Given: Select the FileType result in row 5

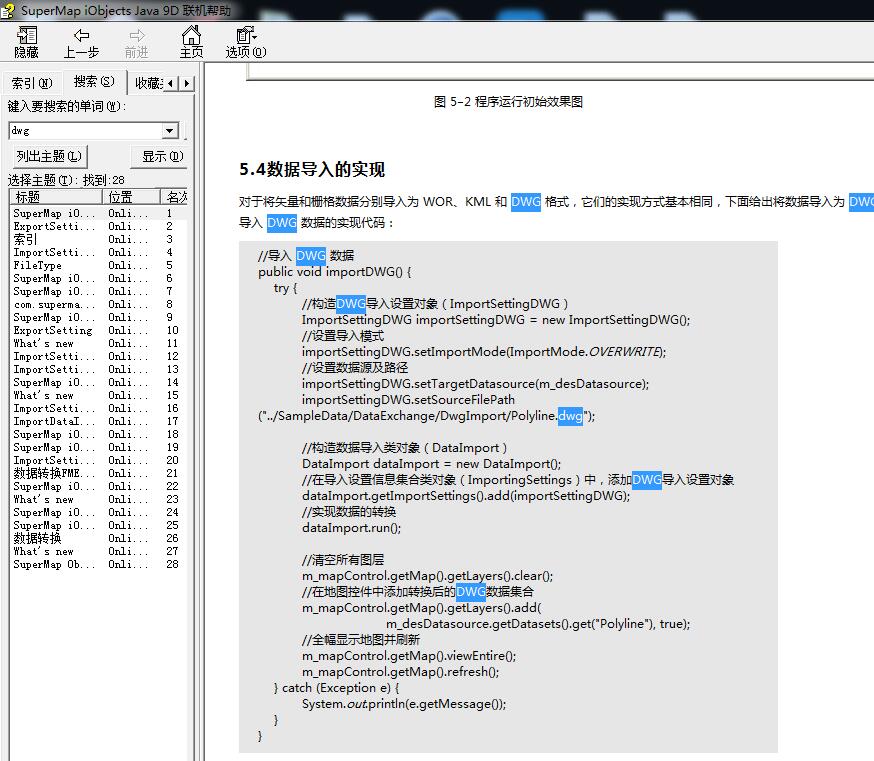Looking at the screenshot, I should point(38,266).
